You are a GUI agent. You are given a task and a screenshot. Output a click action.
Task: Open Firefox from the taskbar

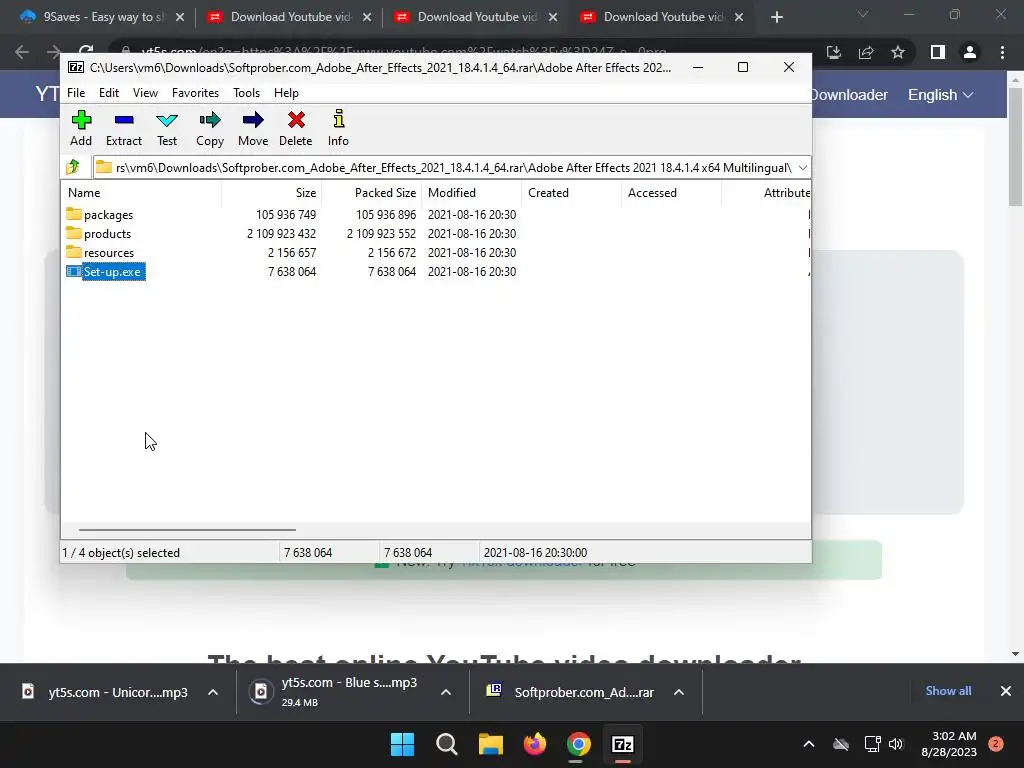pos(535,744)
